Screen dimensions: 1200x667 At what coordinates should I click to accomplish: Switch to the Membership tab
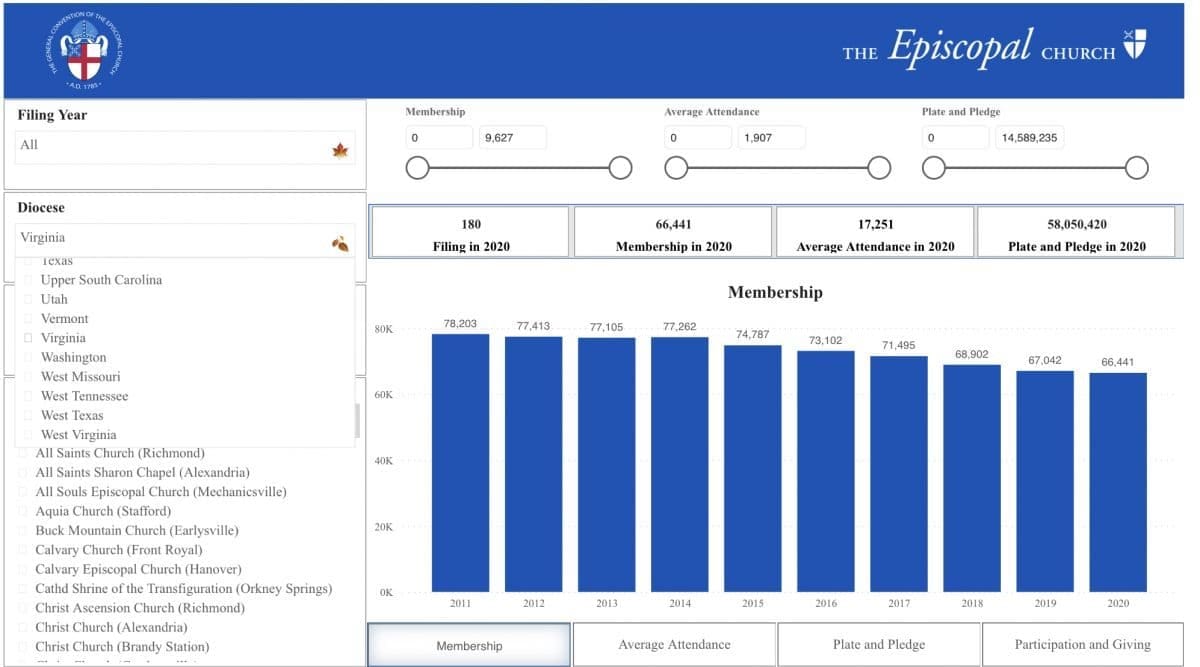pos(469,645)
